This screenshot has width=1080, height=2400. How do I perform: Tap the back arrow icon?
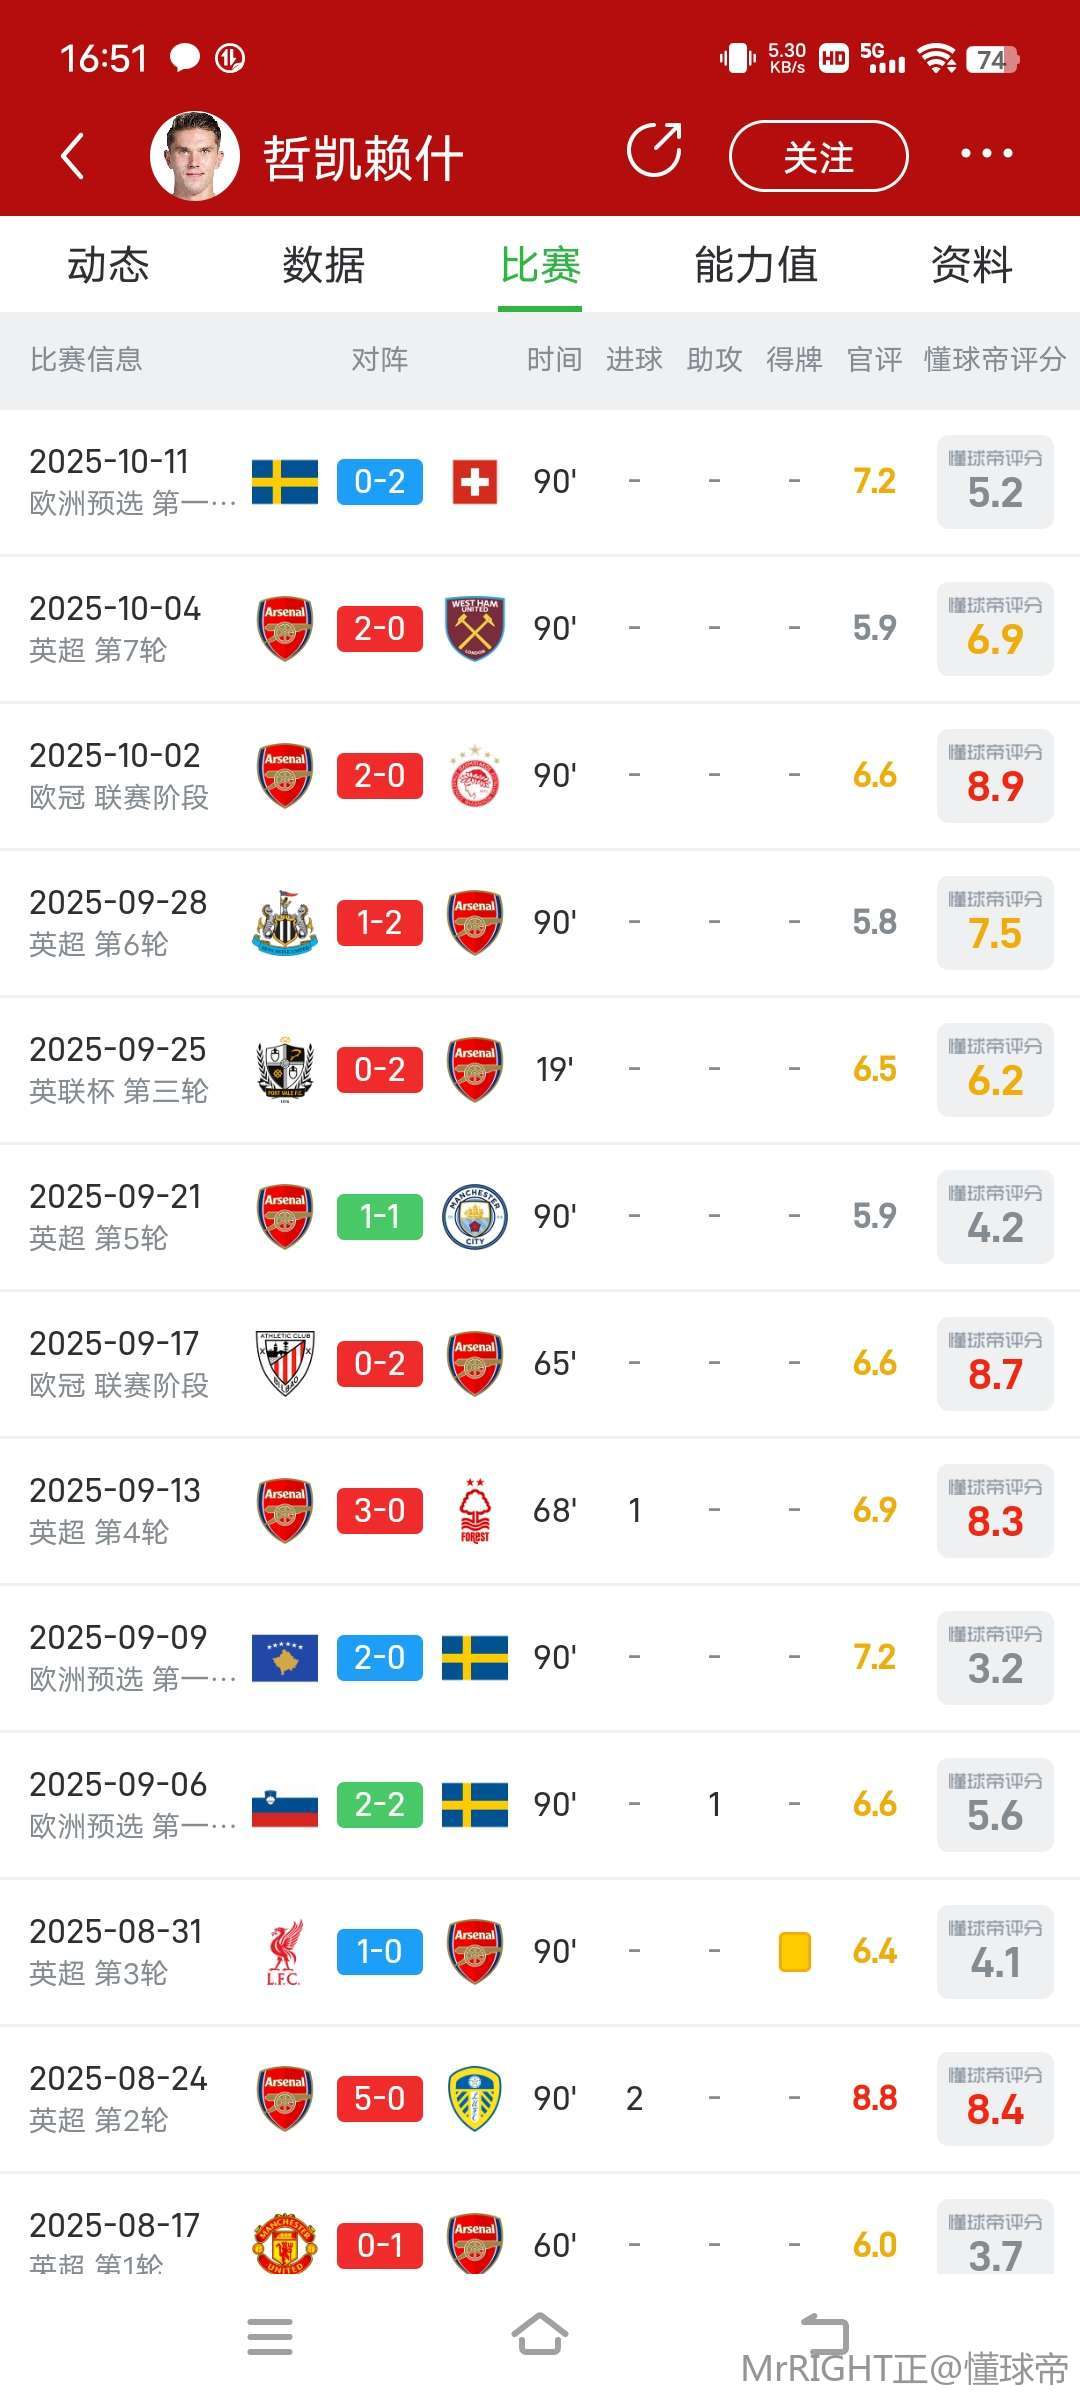click(72, 156)
